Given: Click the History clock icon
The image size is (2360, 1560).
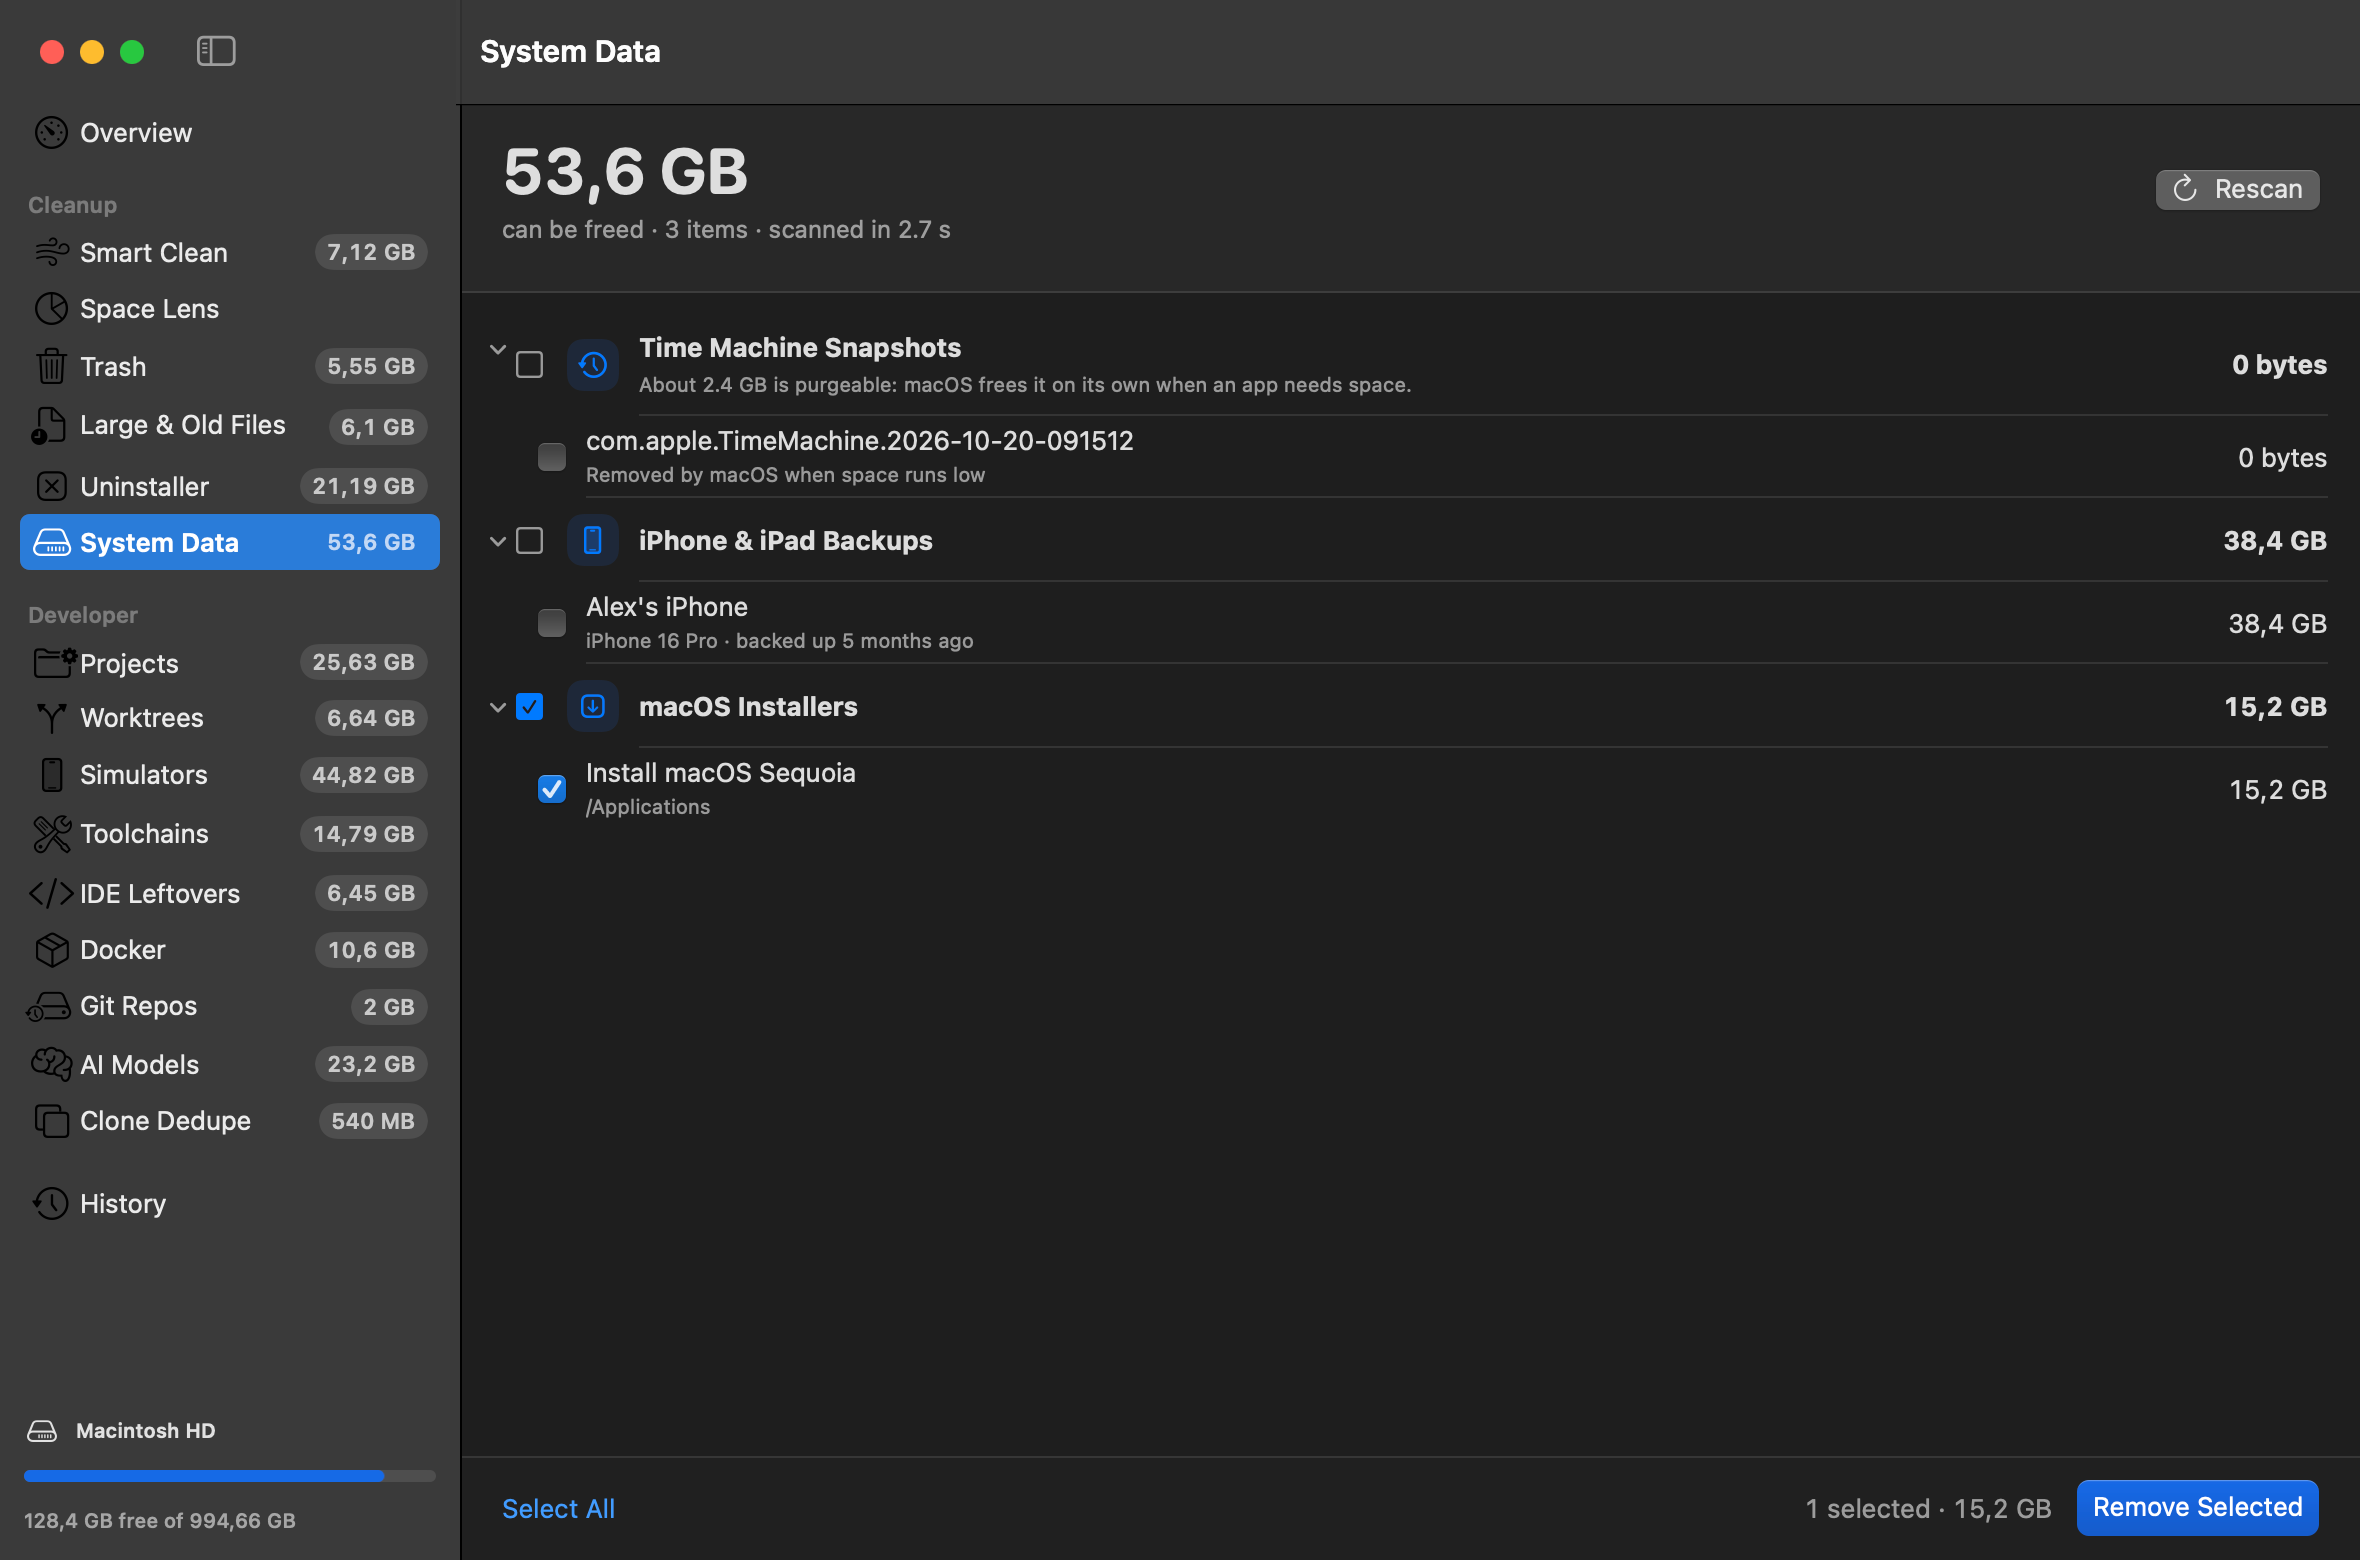Looking at the screenshot, I should click(51, 1203).
